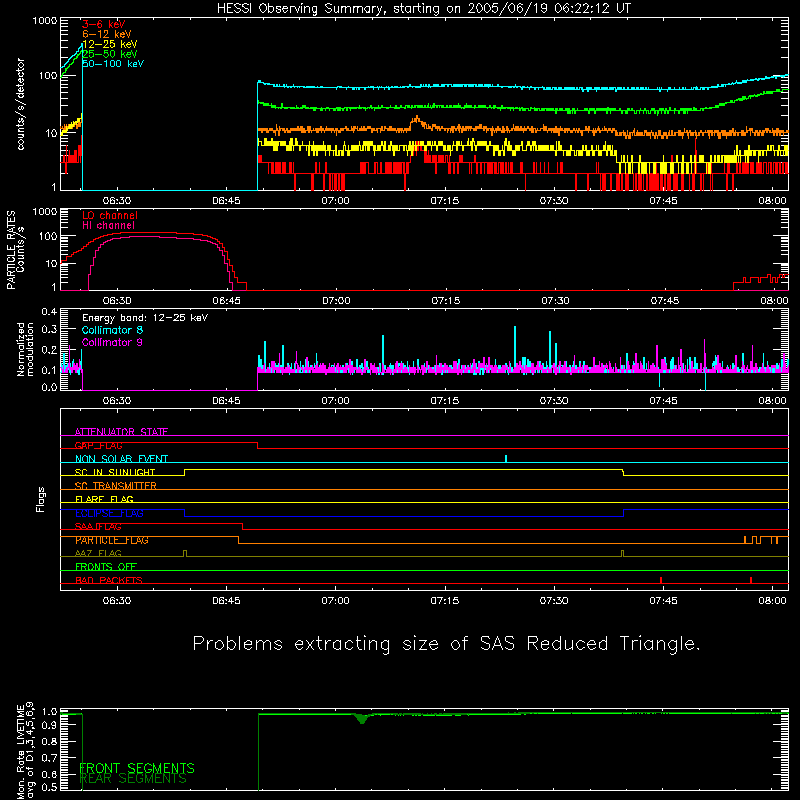The width and height of the screenshot is (800, 800).
Task: Click the SC_IN_SUNLIGHT rising step near 06:39
Action: (185, 472)
